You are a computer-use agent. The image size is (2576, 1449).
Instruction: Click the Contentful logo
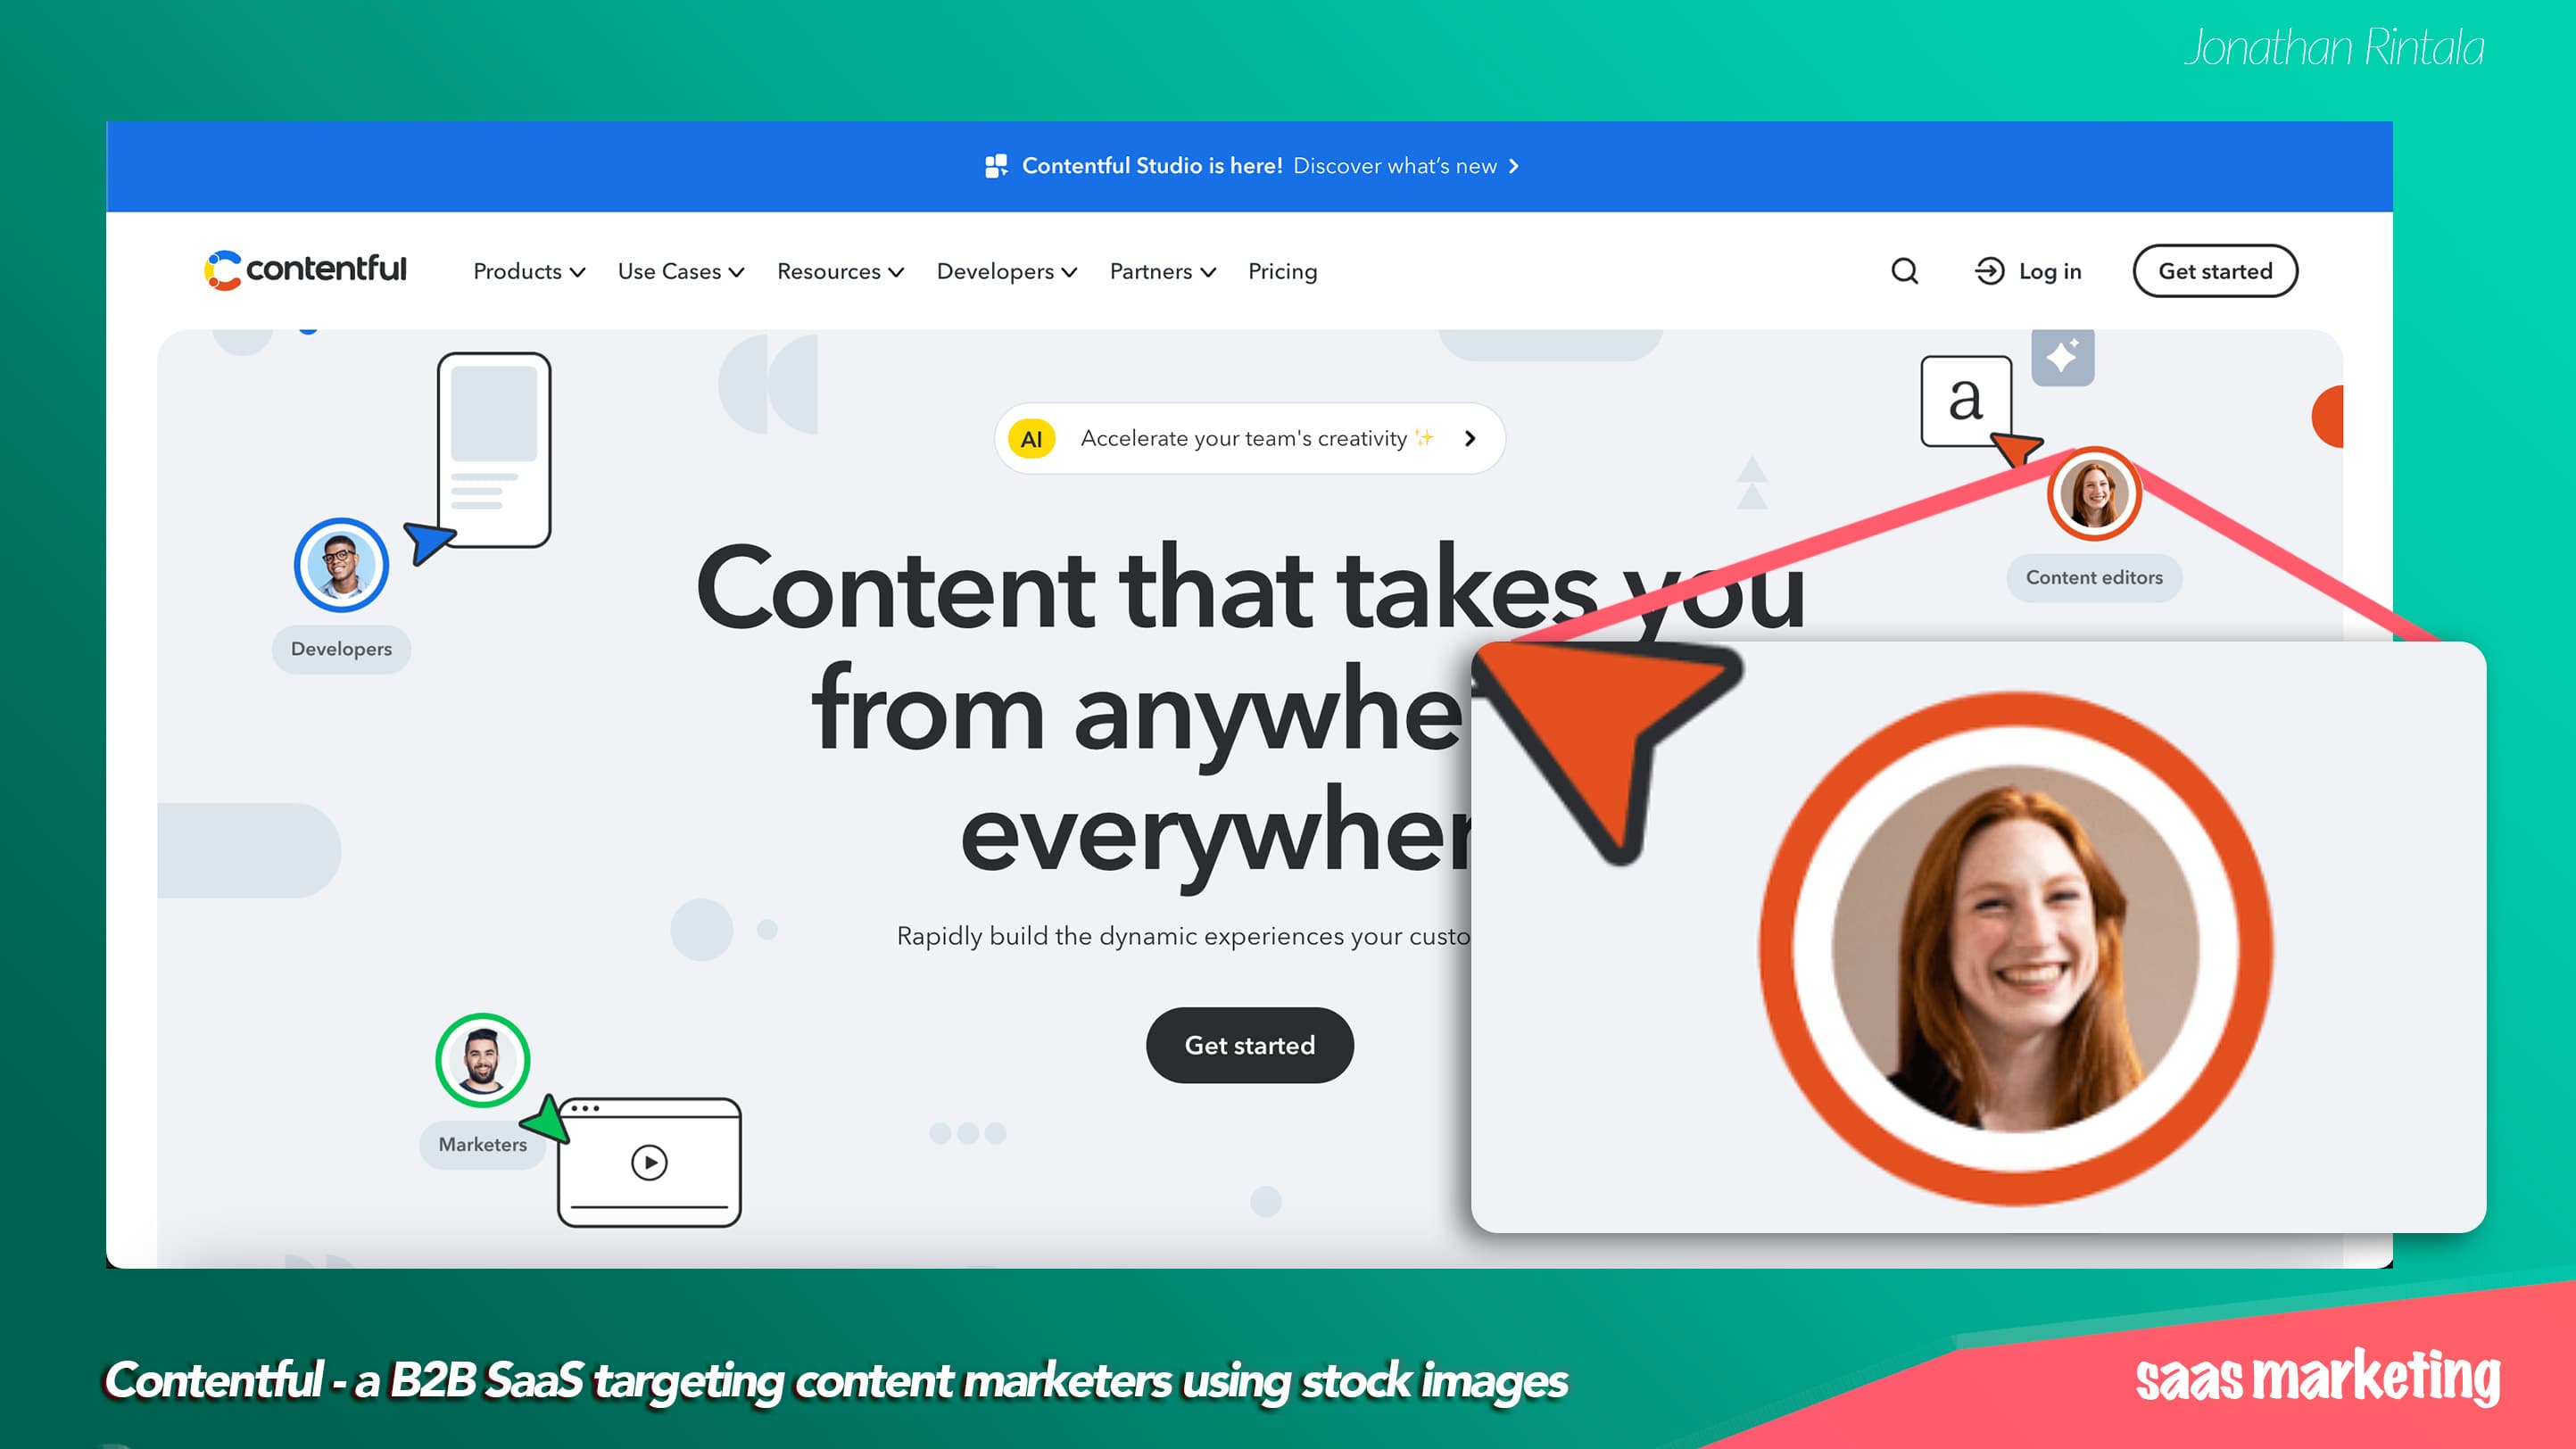306,270
